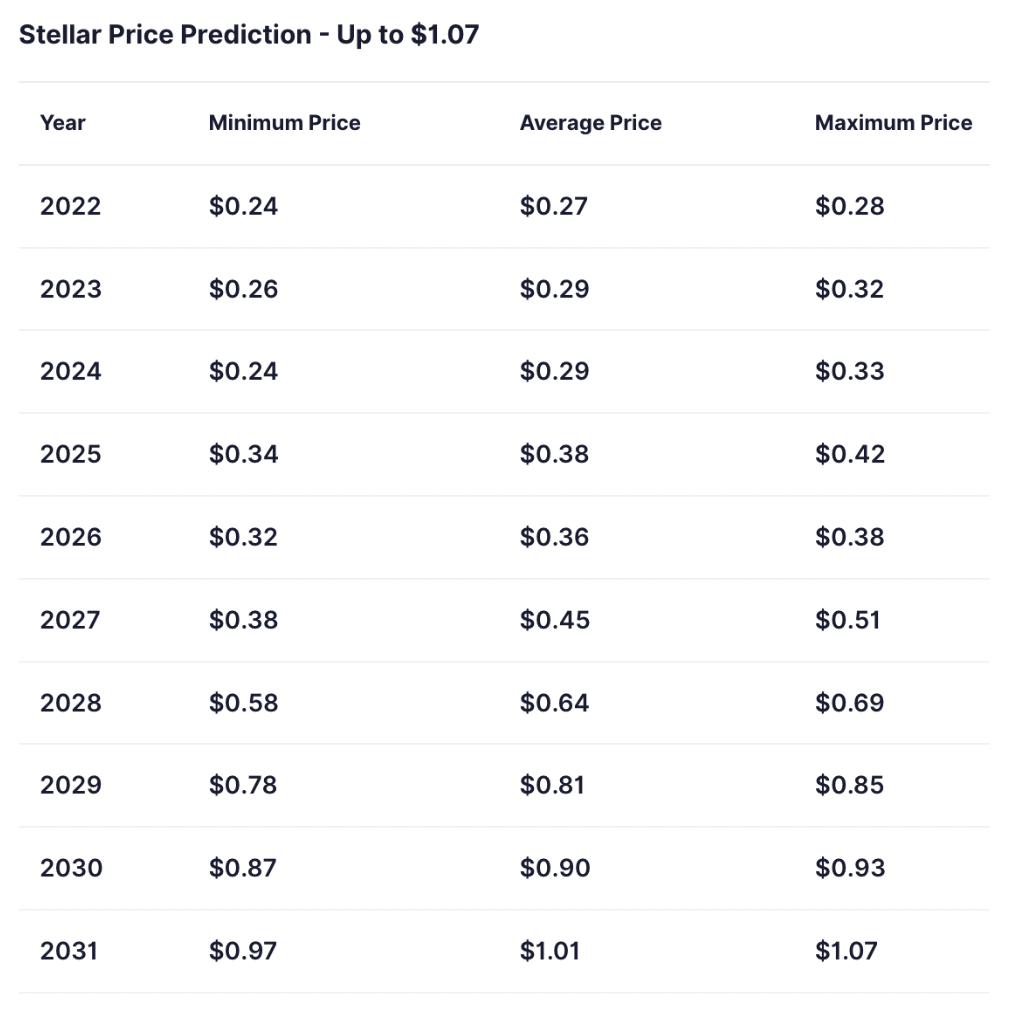
Task: Select the 2022 year cell
Action: (x=70, y=206)
